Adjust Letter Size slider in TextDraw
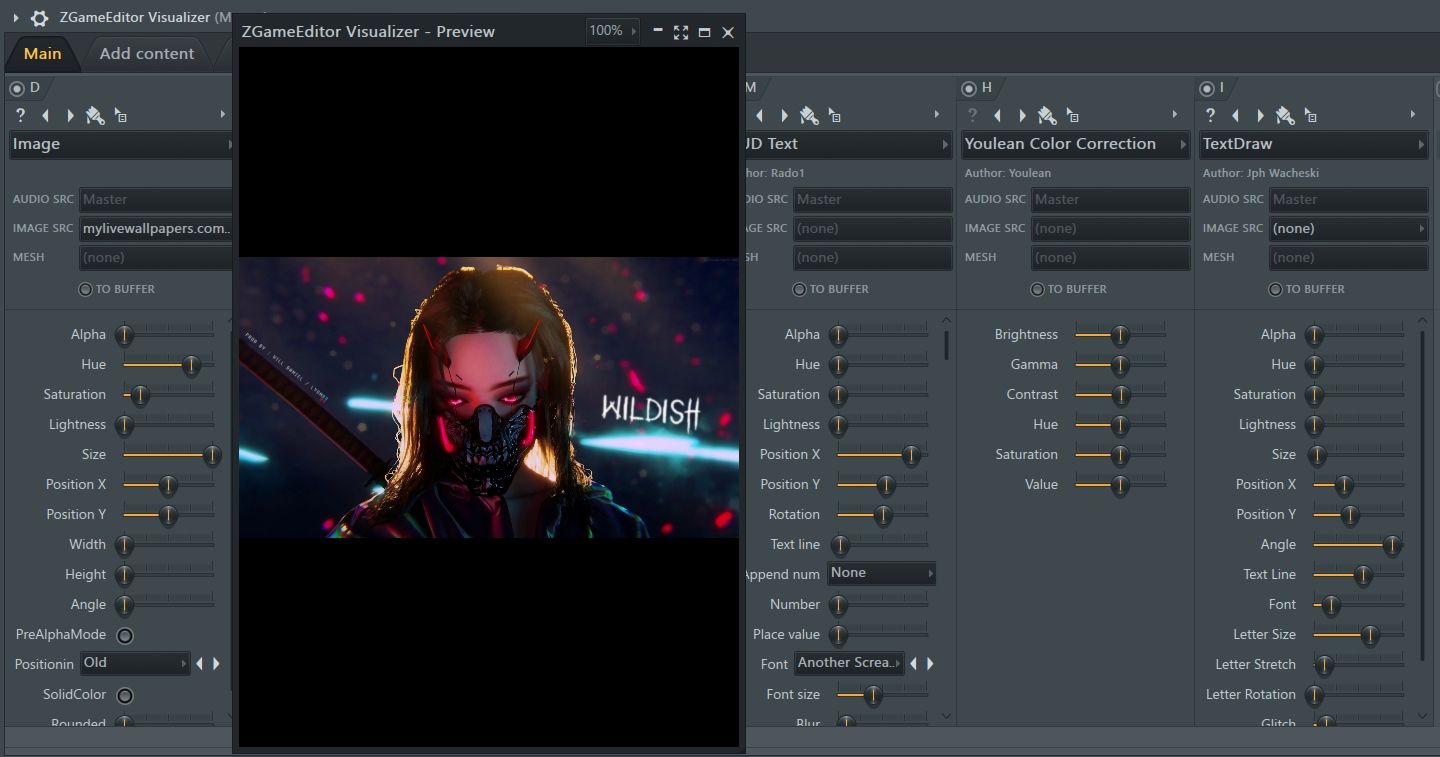This screenshot has height=757, width=1440. pos(1358,634)
